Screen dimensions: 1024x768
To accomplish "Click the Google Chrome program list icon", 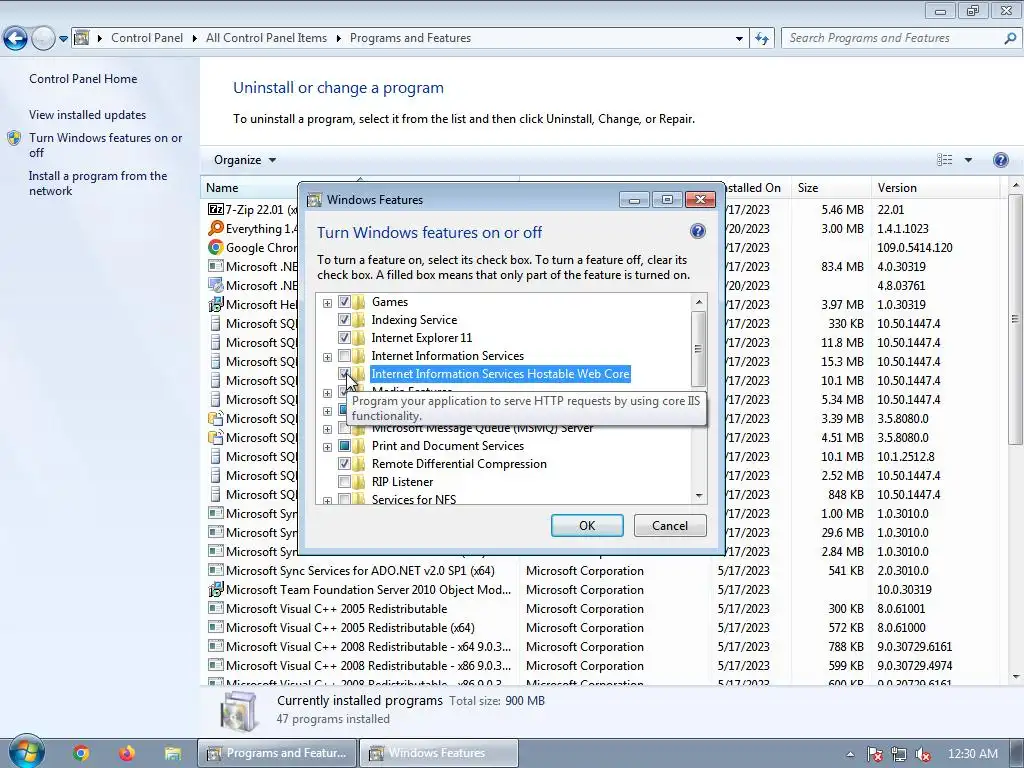I will click(x=216, y=248).
